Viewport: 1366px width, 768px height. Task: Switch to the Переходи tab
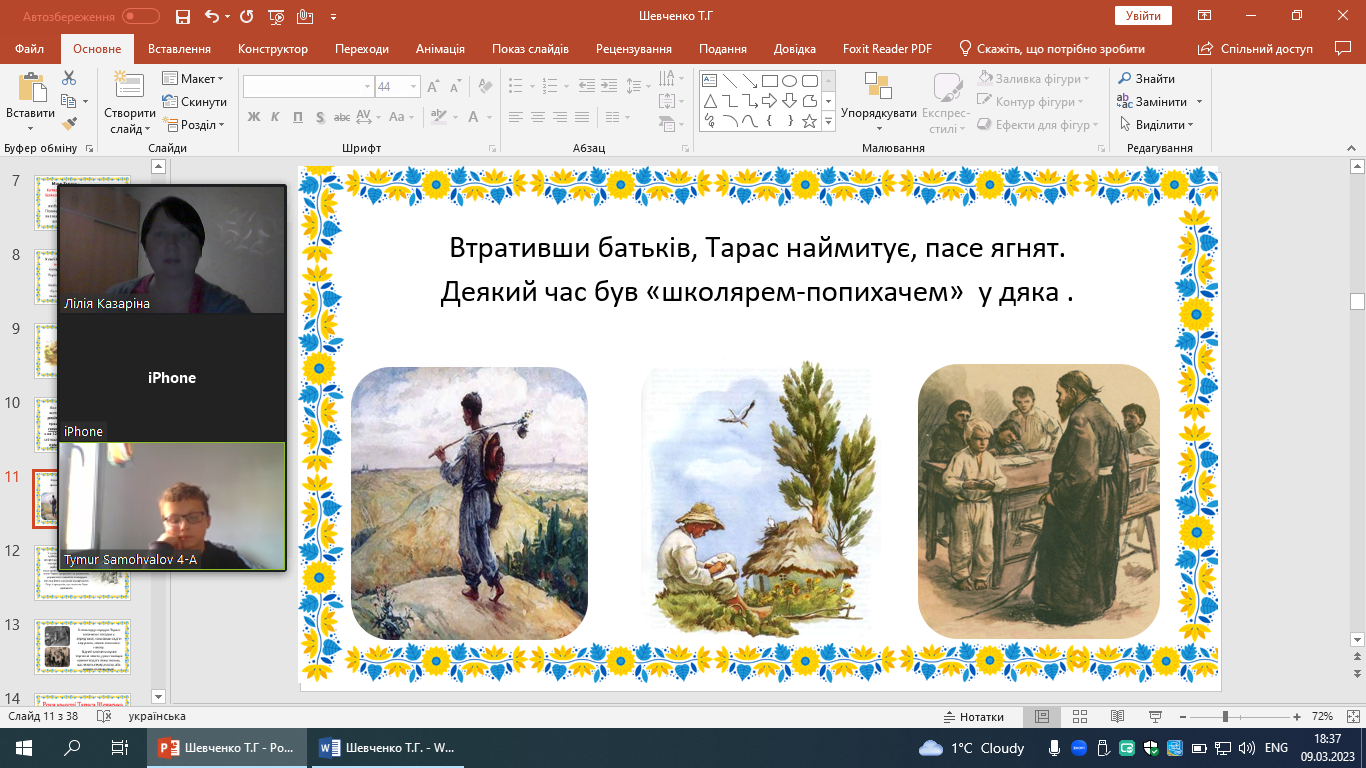tap(362, 49)
